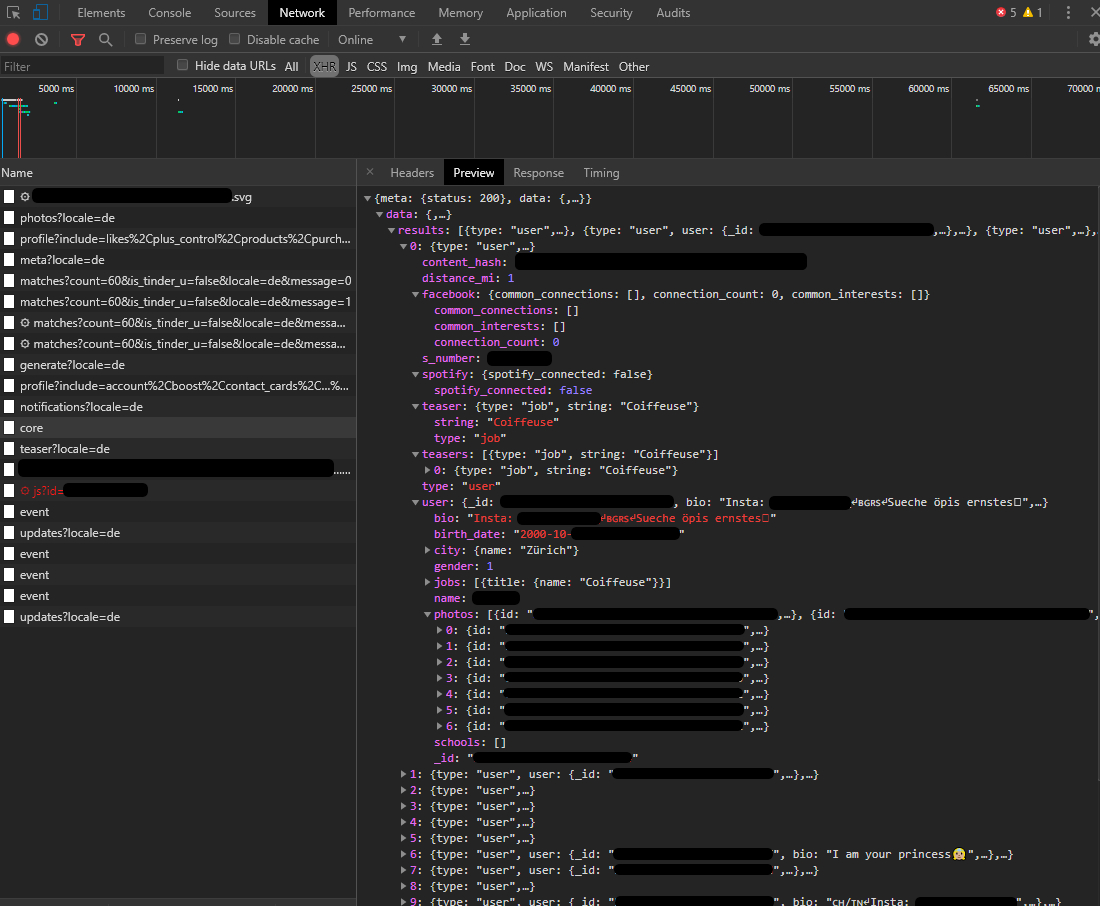Viewport: 1100px width, 906px height.
Task: Open the Console panel tab
Action: coord(170,13)
